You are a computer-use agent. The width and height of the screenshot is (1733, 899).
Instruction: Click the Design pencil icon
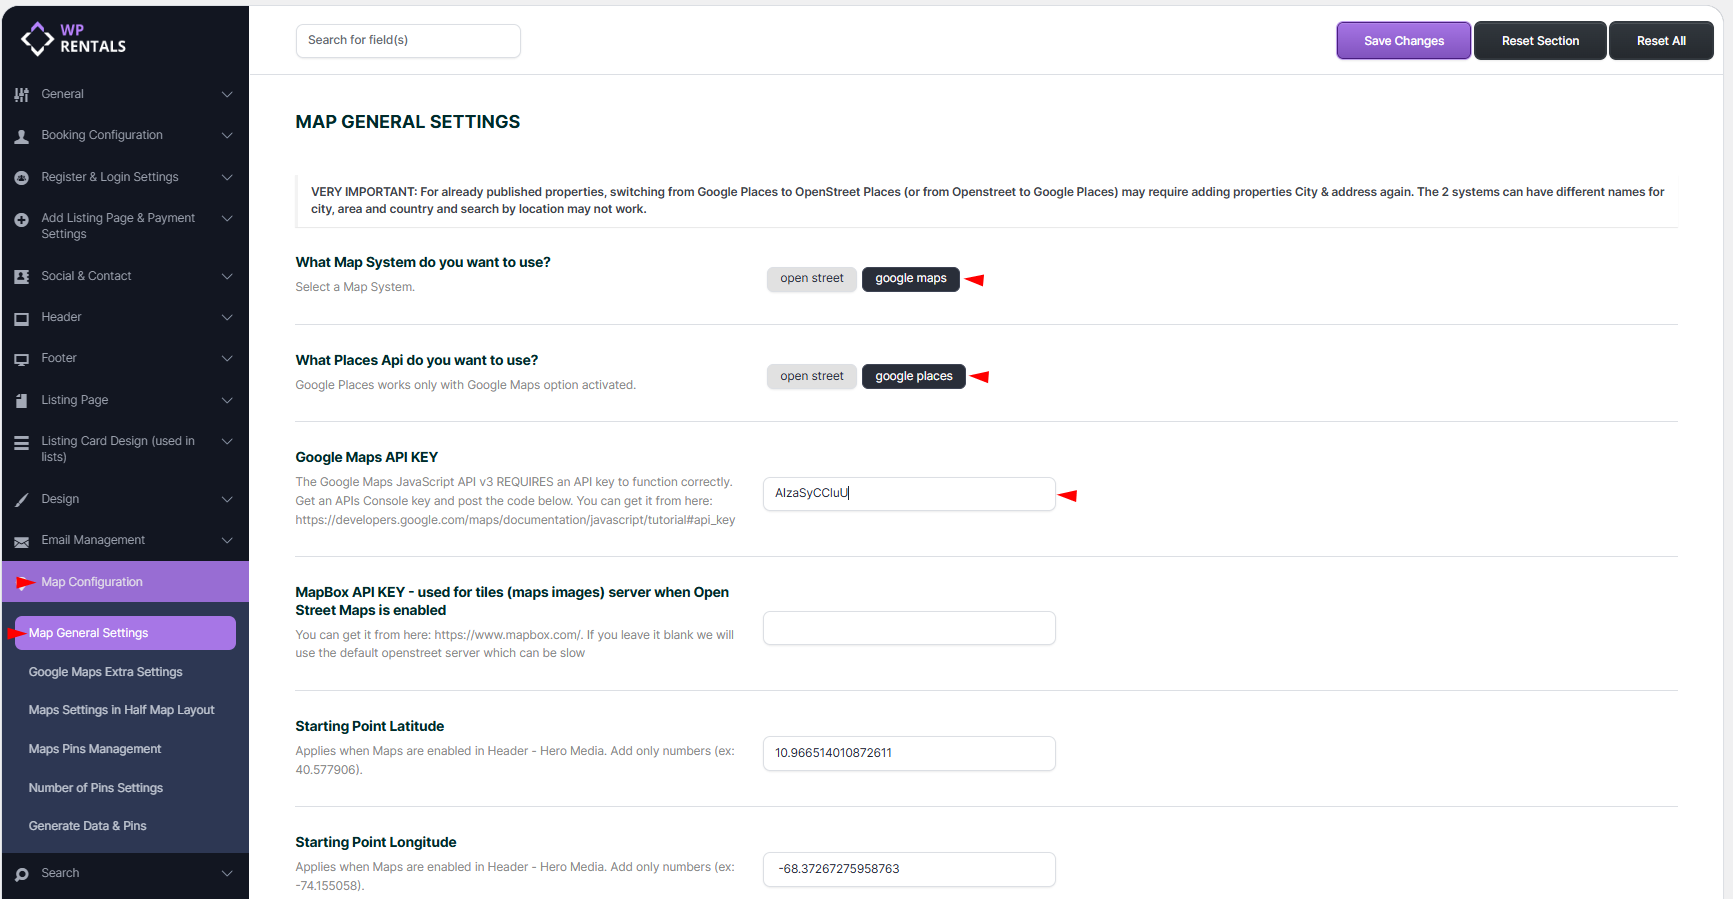(x=21, y=500)
